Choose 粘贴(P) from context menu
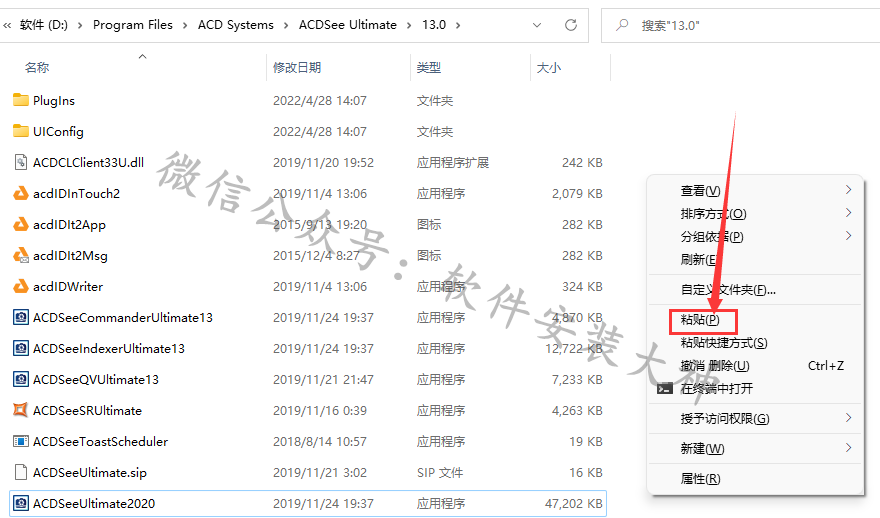This screenshot has width=880, height=518. 700,319
